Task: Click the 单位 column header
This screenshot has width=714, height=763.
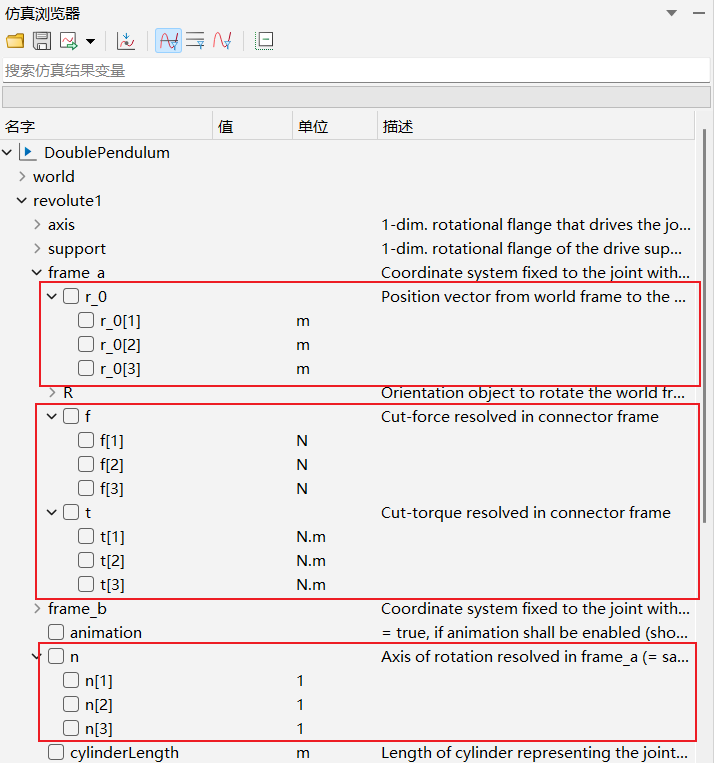Action: pyautogui.click(x=313, y=127)
